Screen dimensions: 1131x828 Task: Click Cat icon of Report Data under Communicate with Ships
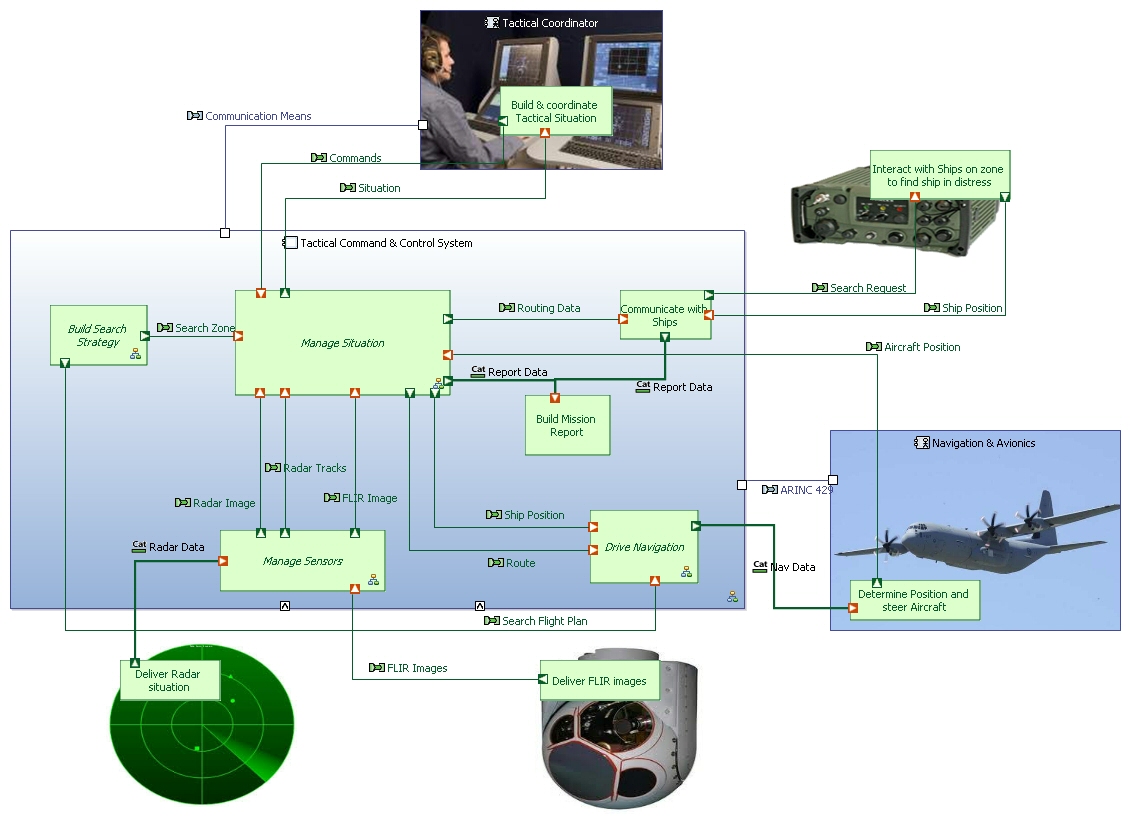point(643,387)
